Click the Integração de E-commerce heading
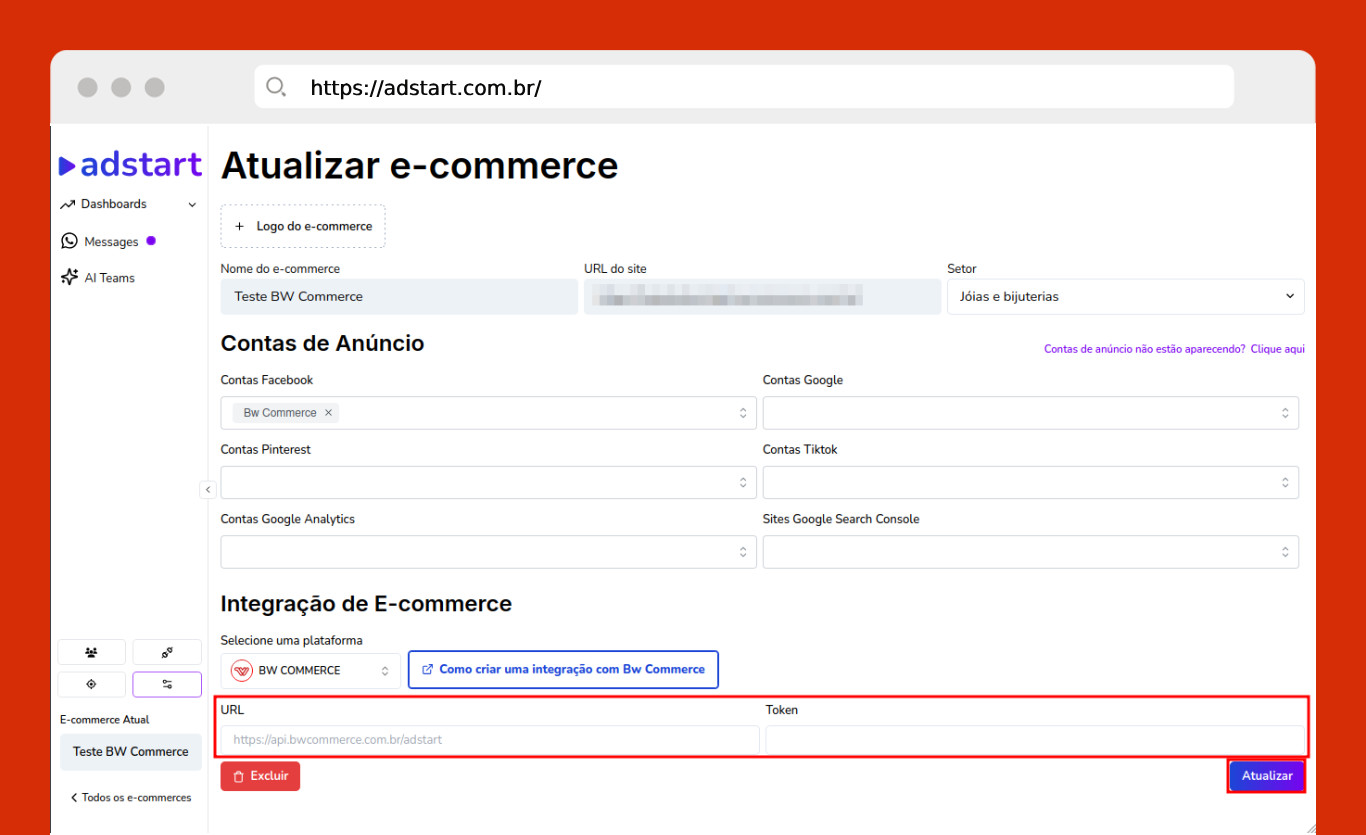This screenshot has height=835, width=1366. [366, 604]
